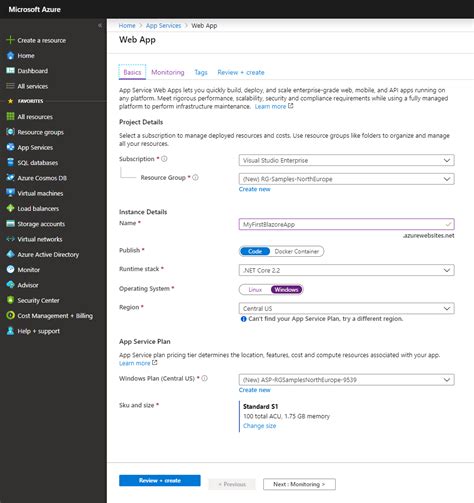The image size is (474, 503).
Task: Click the Help + support icon
Action: (x=10, y=331)
